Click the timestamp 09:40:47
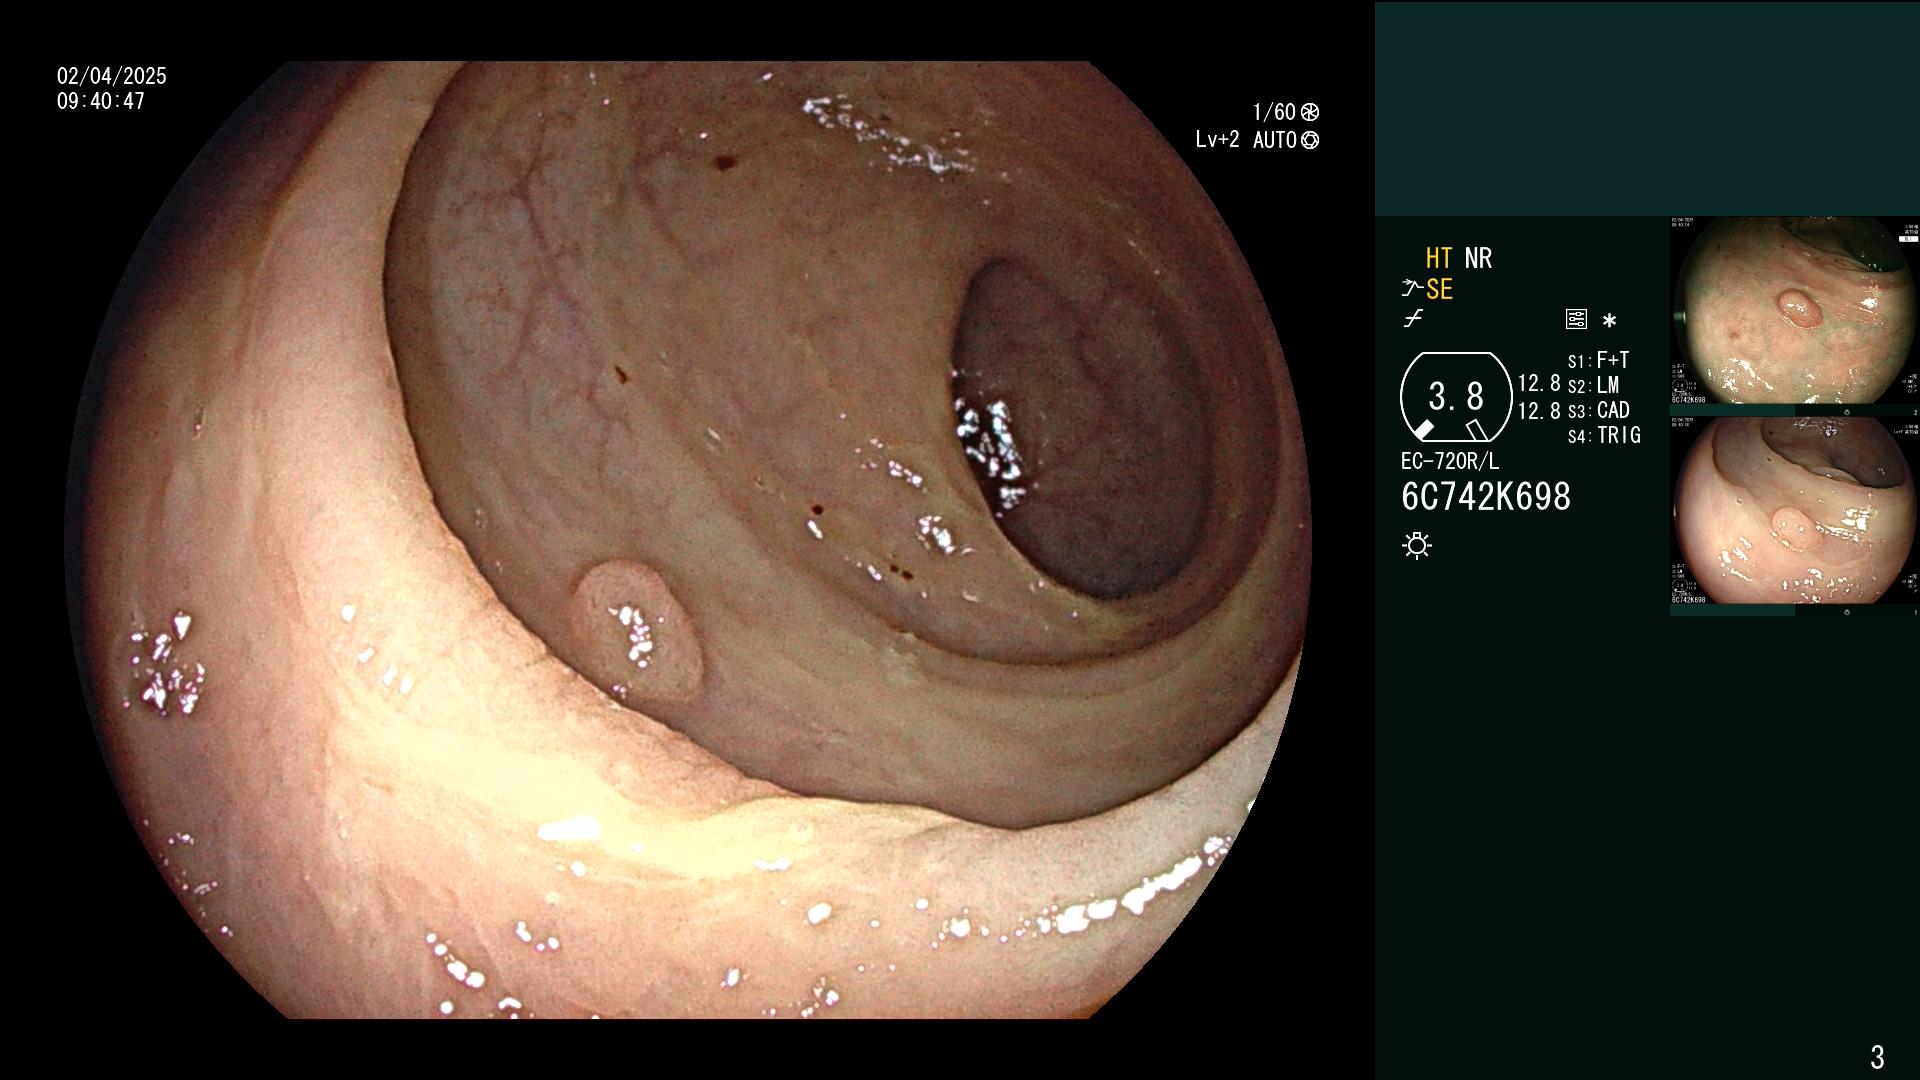The width and height of the screenshot is (1920, 1080). click(101, 101)
